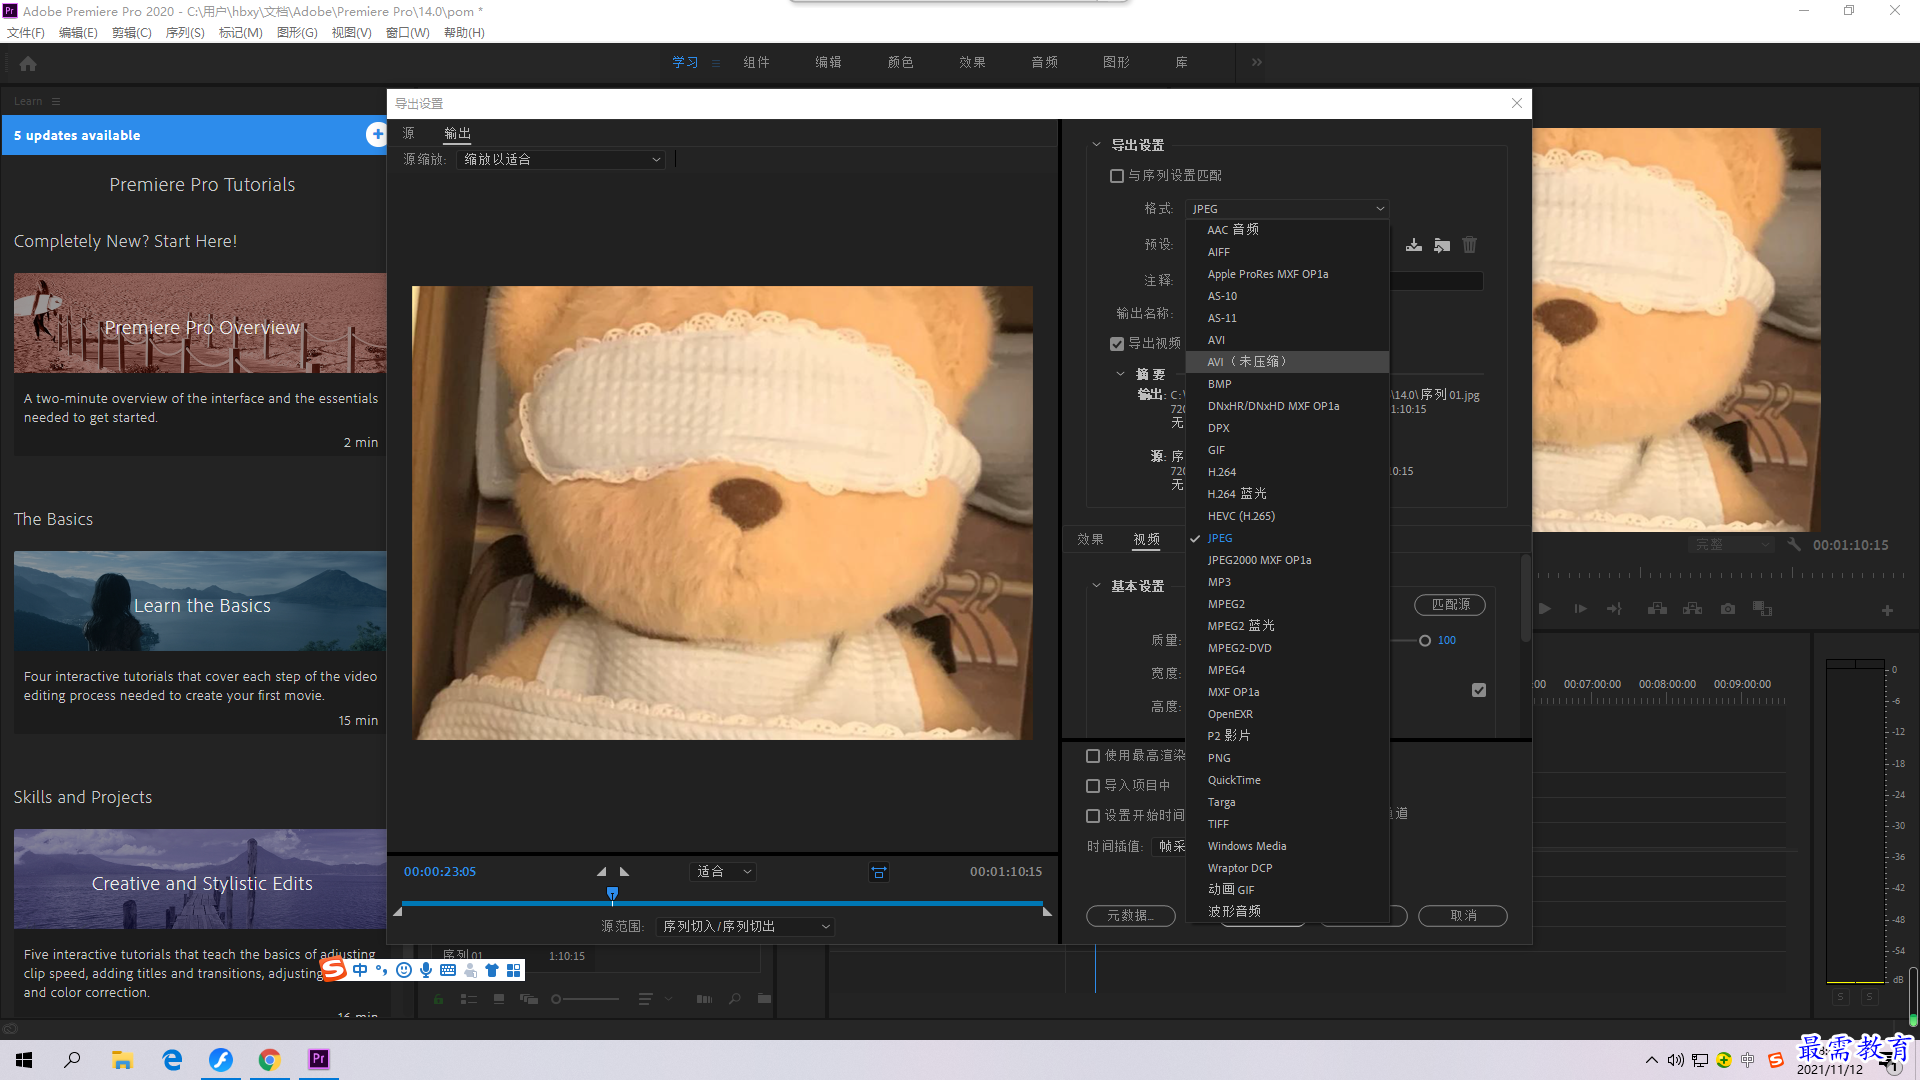Click the volume icon in system tray
Screen dimensions: 1920x1080
point(1676,1060)
